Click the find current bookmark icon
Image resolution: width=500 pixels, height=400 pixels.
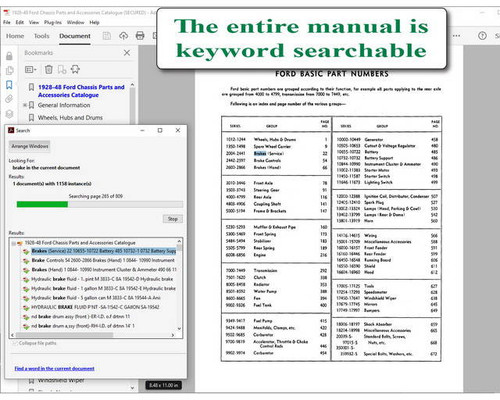tap(75, 69)
